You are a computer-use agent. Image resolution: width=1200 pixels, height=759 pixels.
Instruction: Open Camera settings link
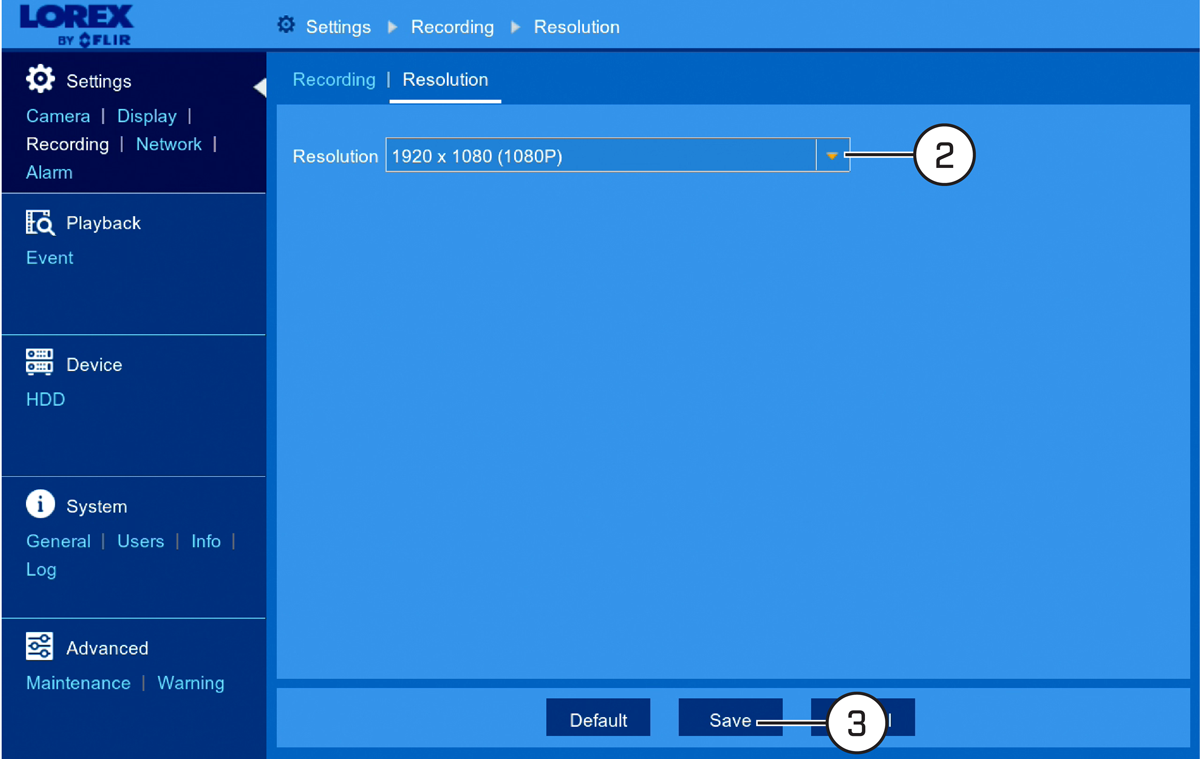tap(58, 116)
